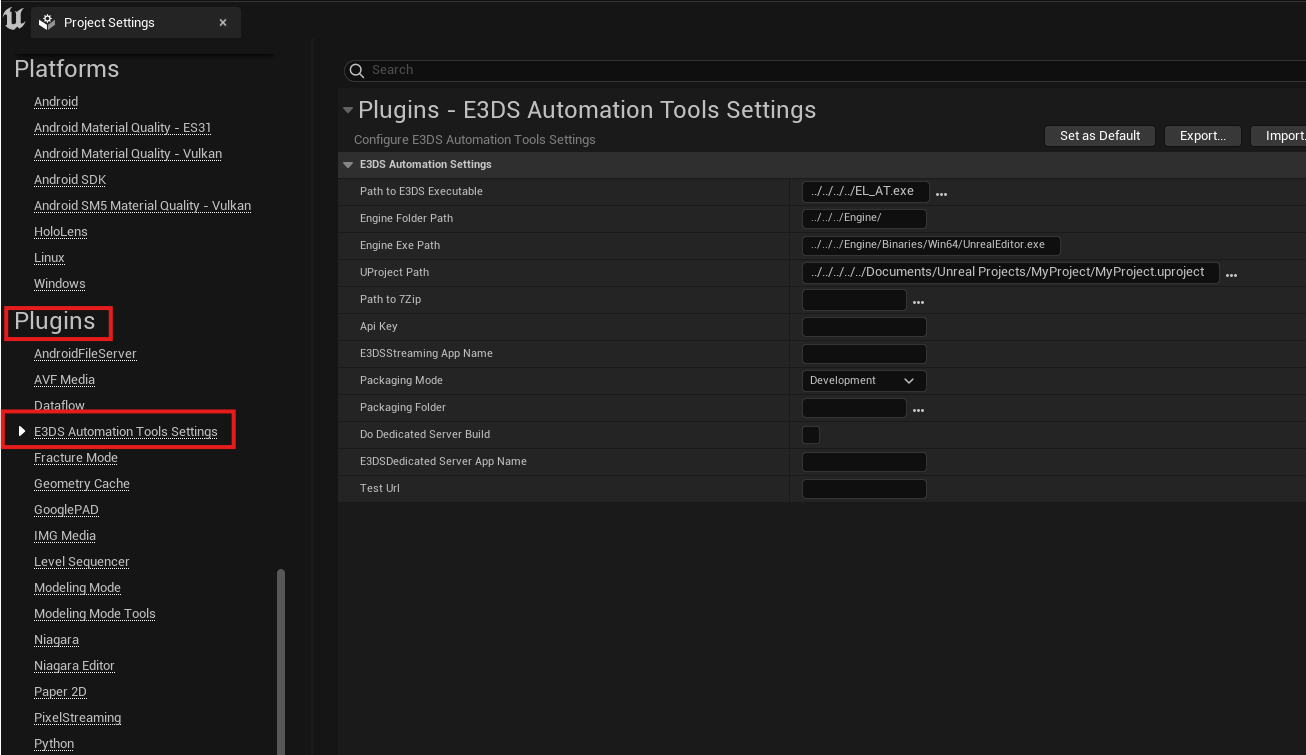Click the Packaging Folder input field

point(854,407)
